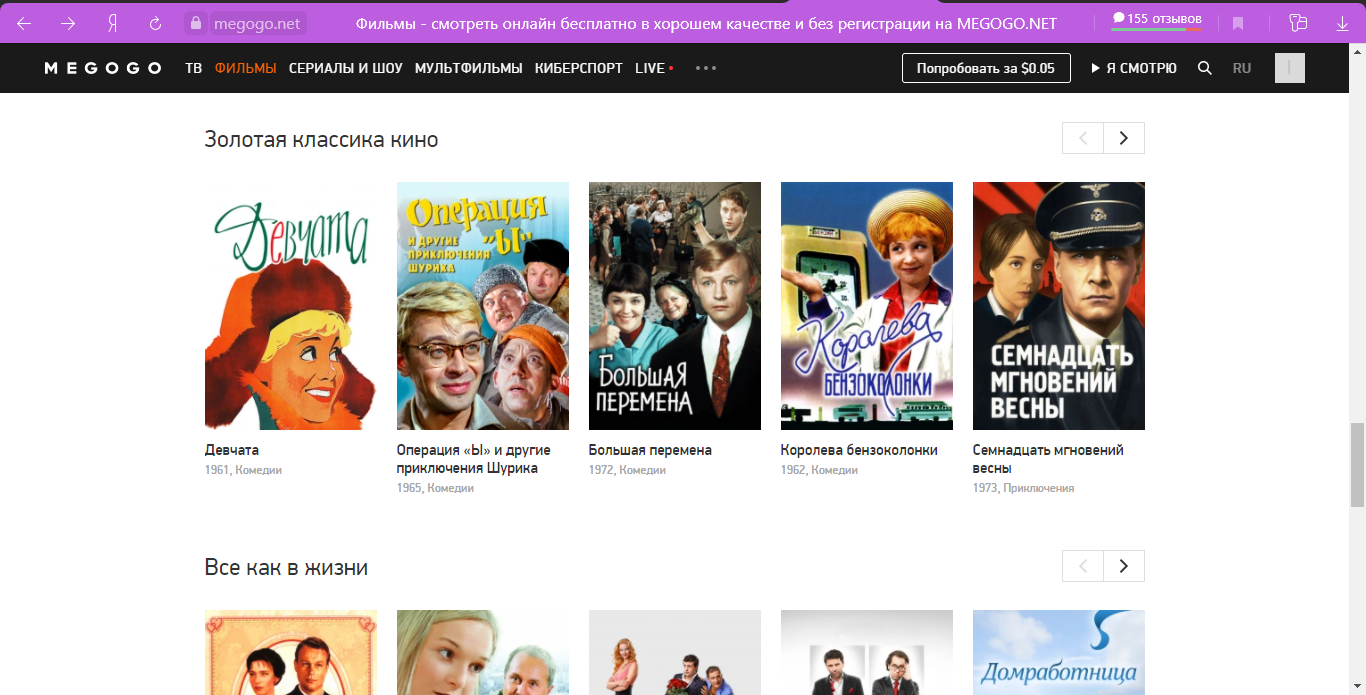Viewport: 1366px width, 695px height.
Task: Click the vertical page scrollbar thumb
Action: click(1357, 465)
